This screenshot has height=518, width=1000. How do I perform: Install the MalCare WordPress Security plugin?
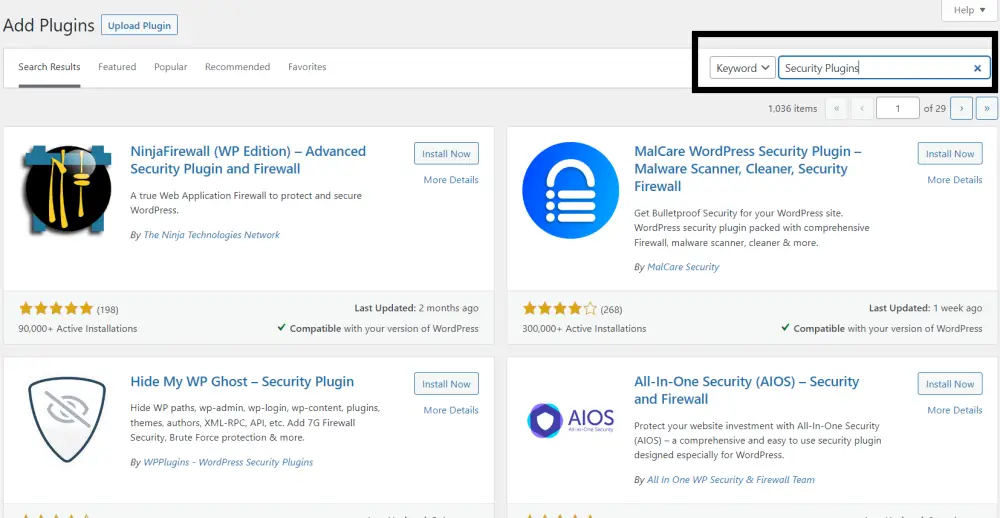click(x=950, y=154)
